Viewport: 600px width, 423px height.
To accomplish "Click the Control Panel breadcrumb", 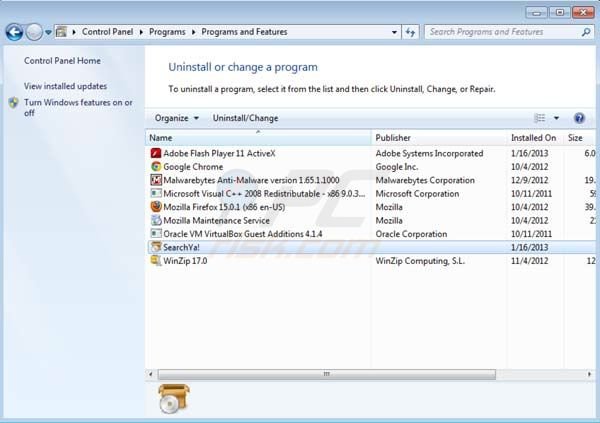I will pos(108,32).
